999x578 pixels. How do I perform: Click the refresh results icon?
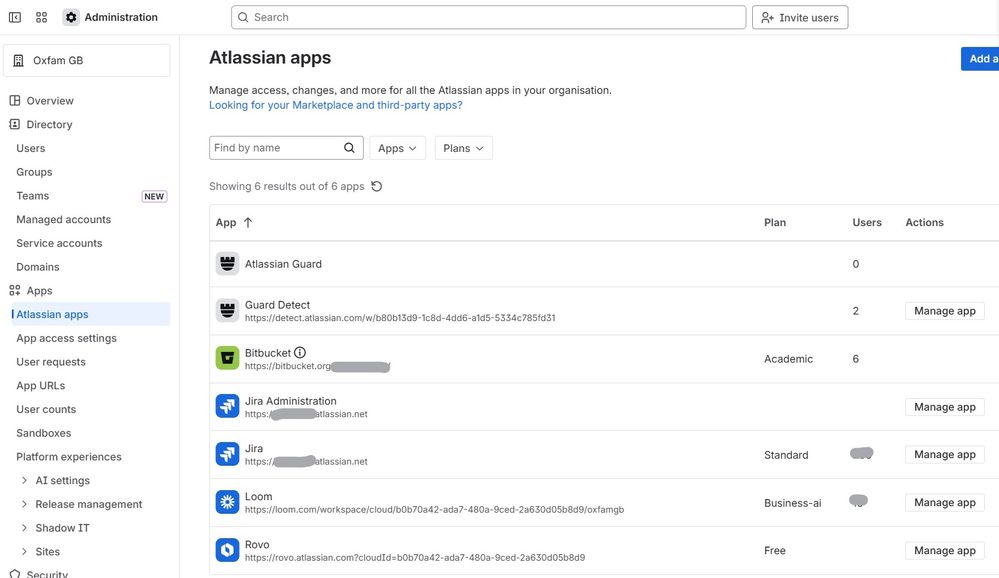click(x=377, y=186)
